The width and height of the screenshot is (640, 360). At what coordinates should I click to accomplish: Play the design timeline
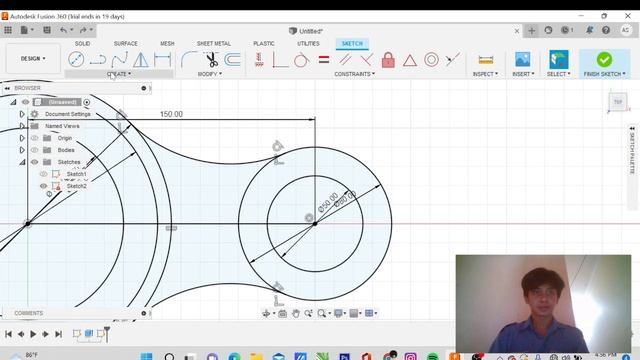33,334
